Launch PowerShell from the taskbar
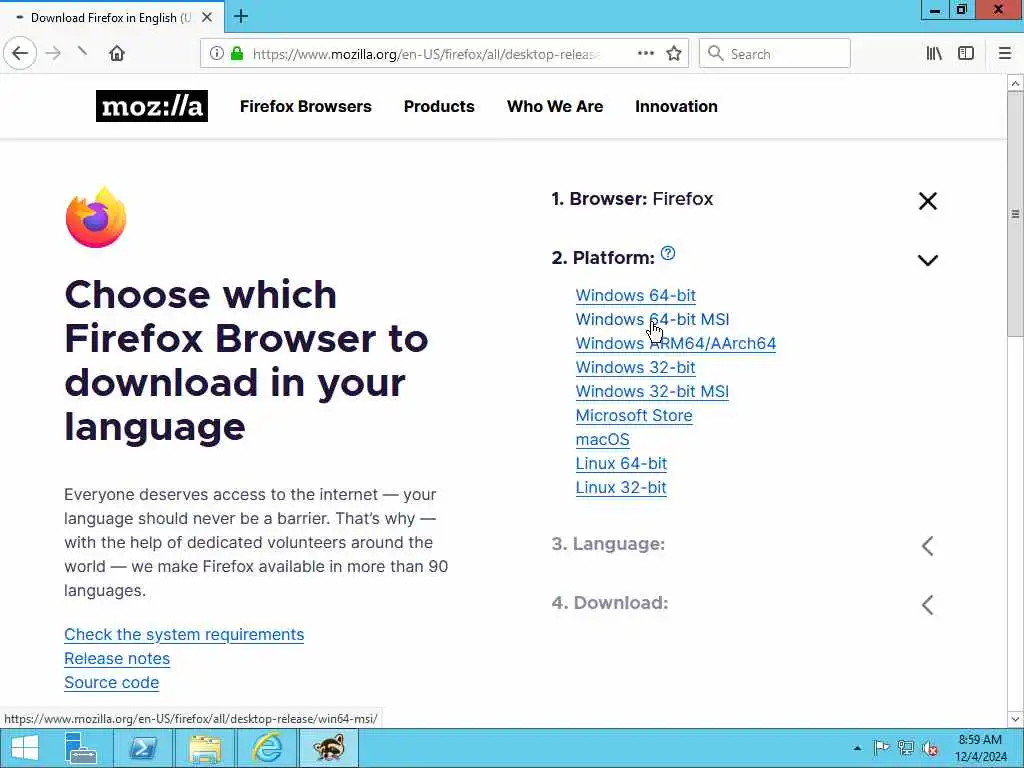1024x768 pixels. point(143,748)
